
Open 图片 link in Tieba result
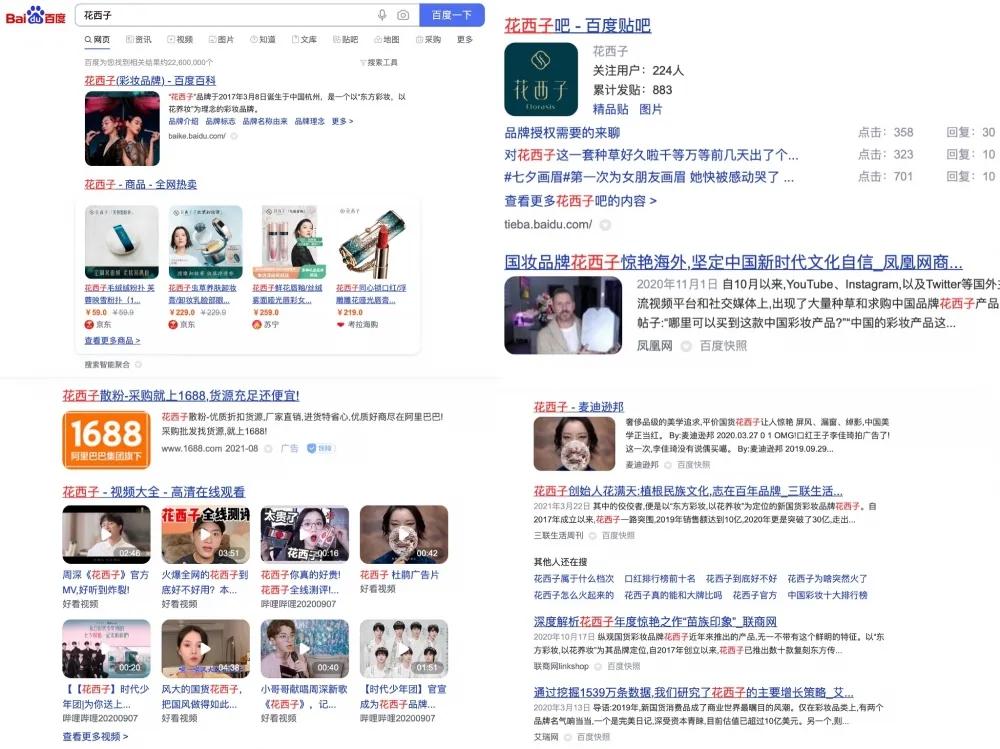click(x=651, y=109)
